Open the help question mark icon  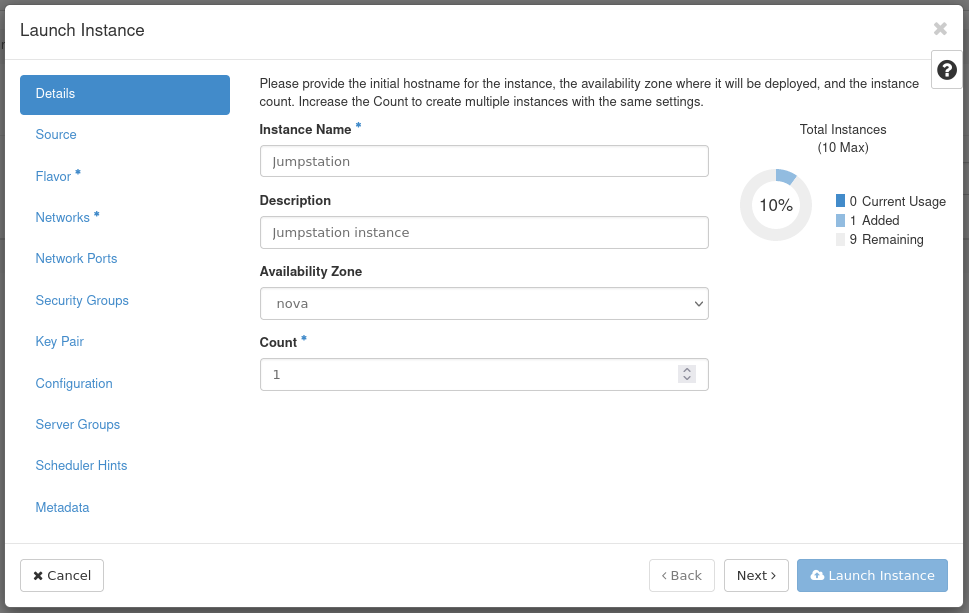(x=946, y=70)
